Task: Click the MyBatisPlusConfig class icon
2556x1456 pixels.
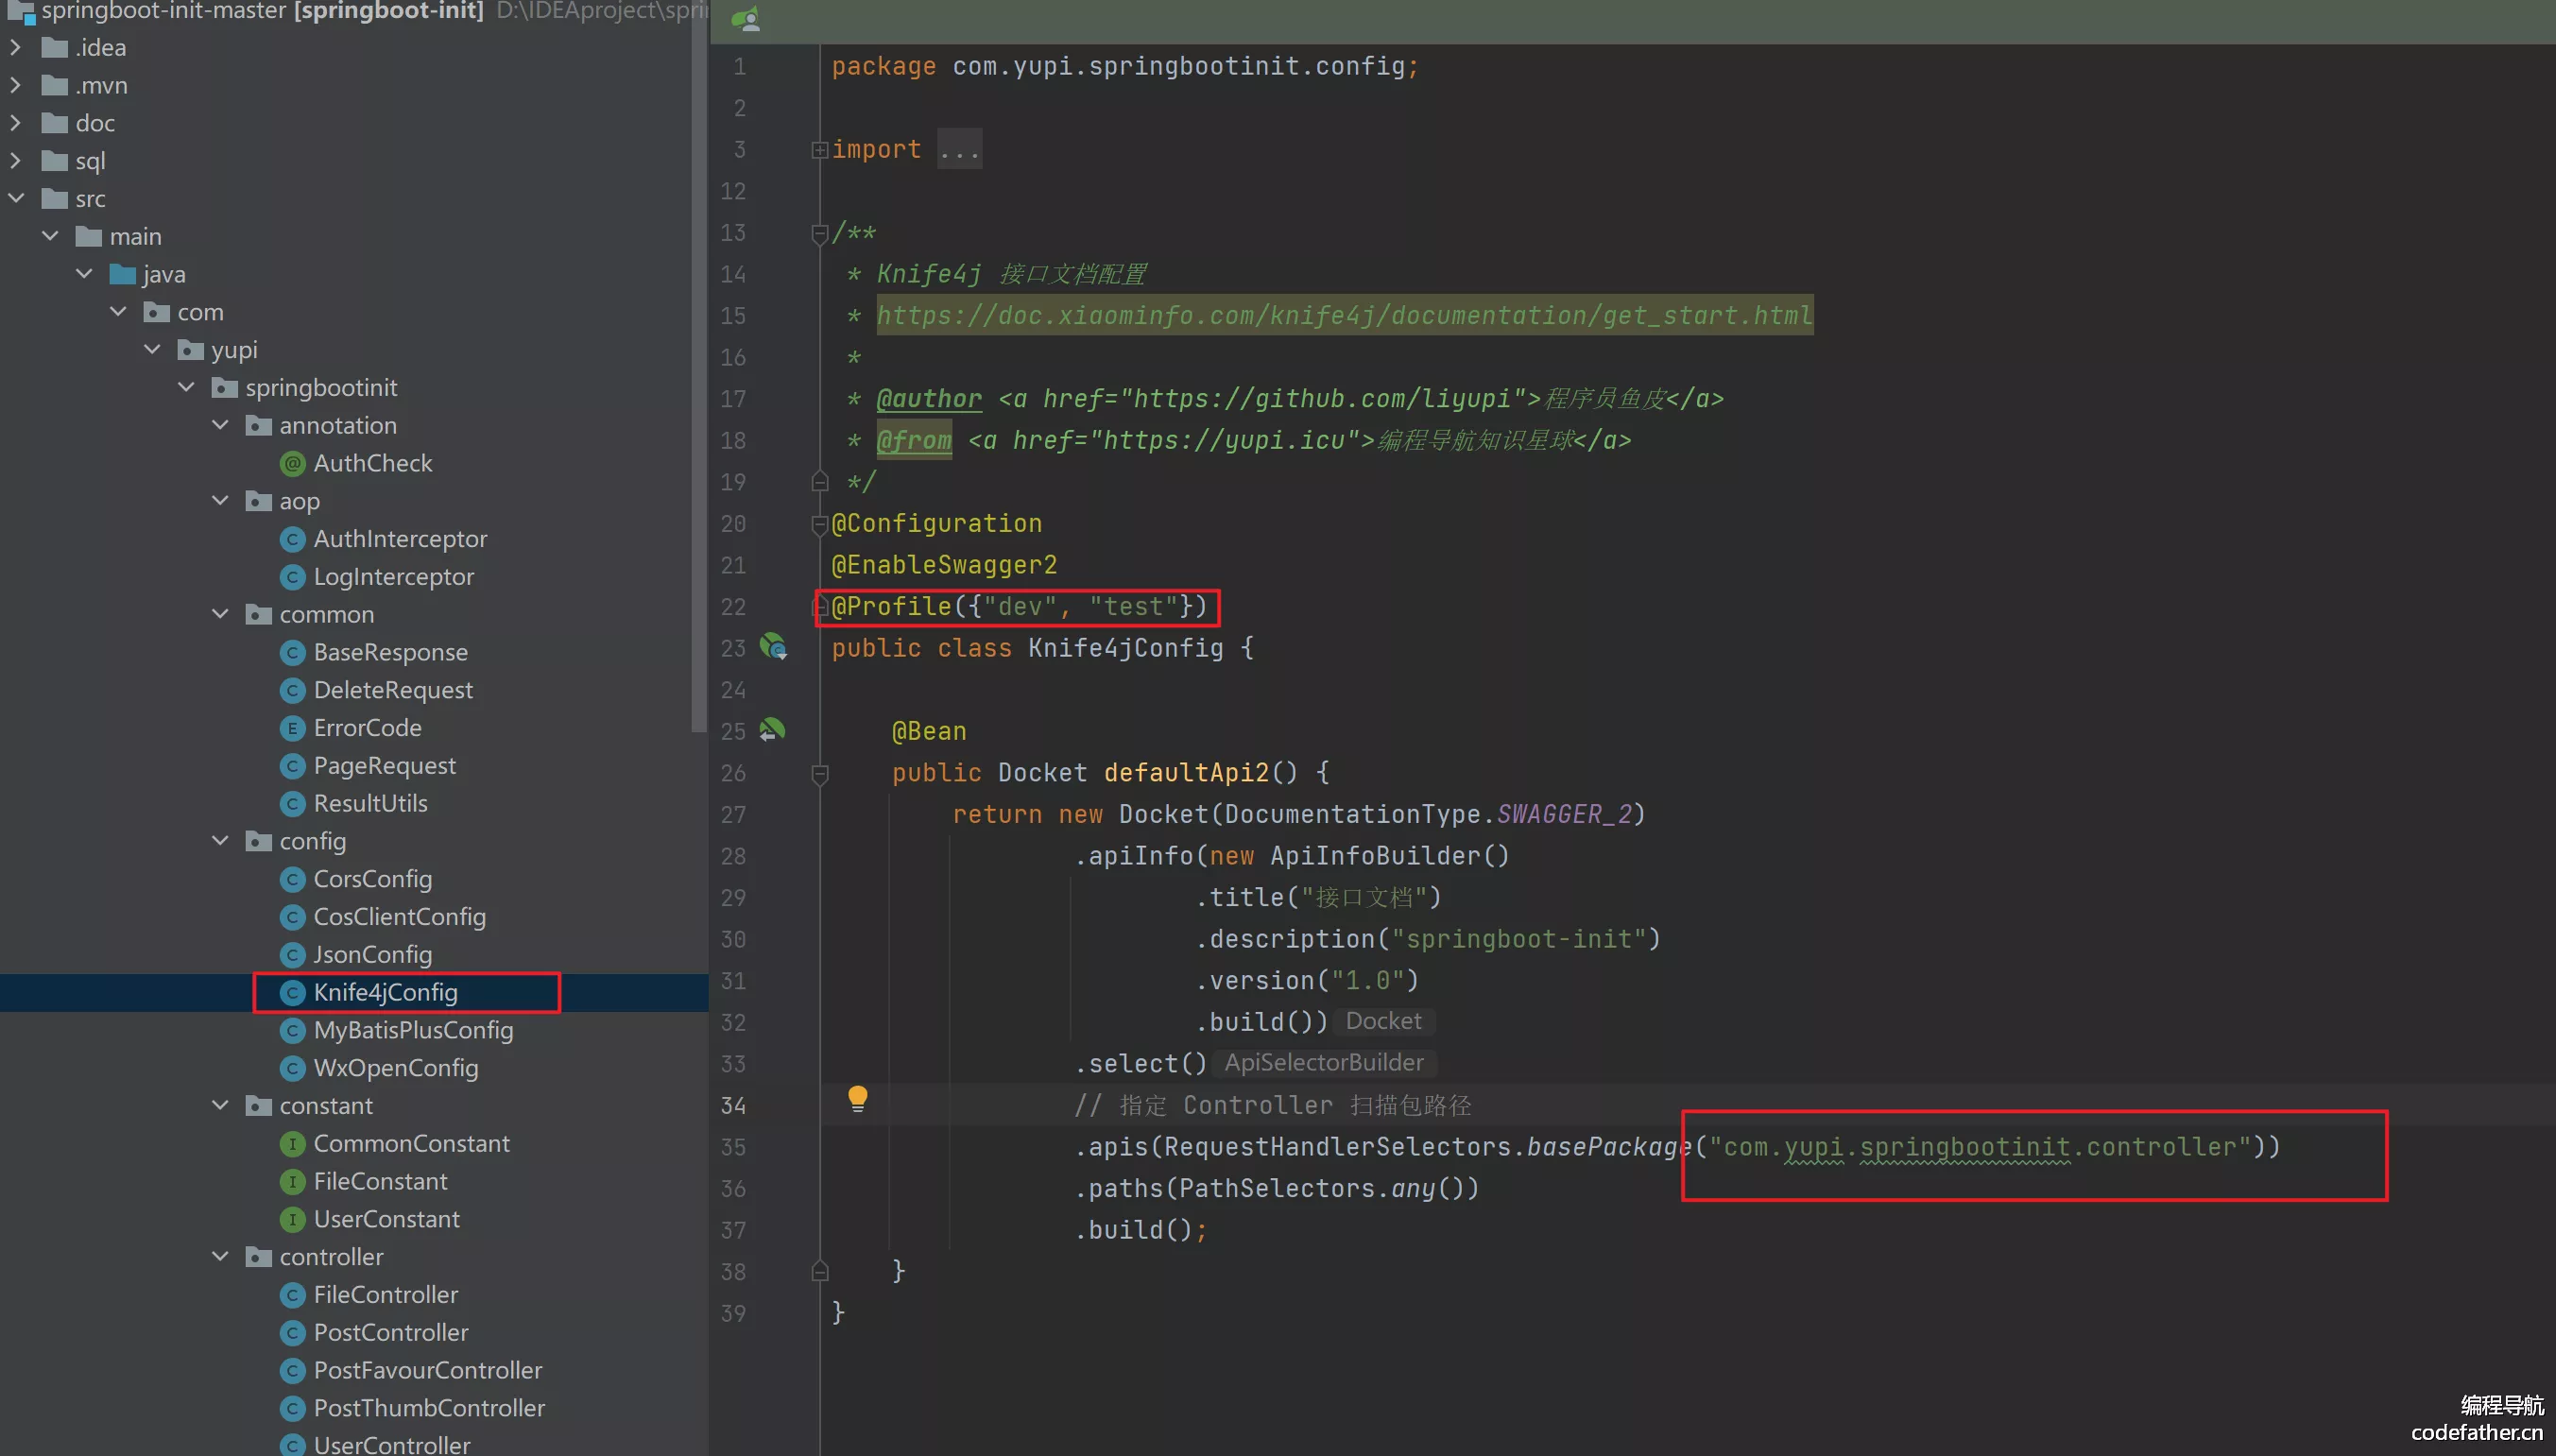Action: (292, 1030)
